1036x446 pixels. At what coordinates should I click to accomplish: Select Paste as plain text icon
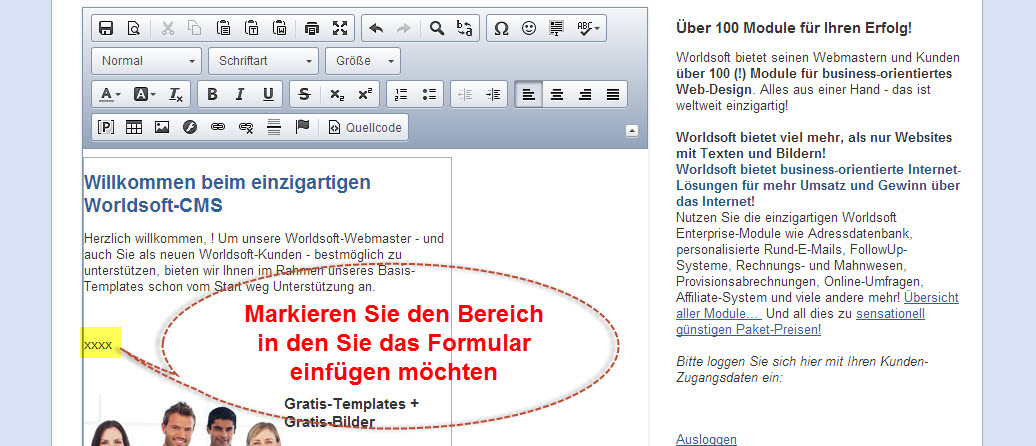point(252,28)
